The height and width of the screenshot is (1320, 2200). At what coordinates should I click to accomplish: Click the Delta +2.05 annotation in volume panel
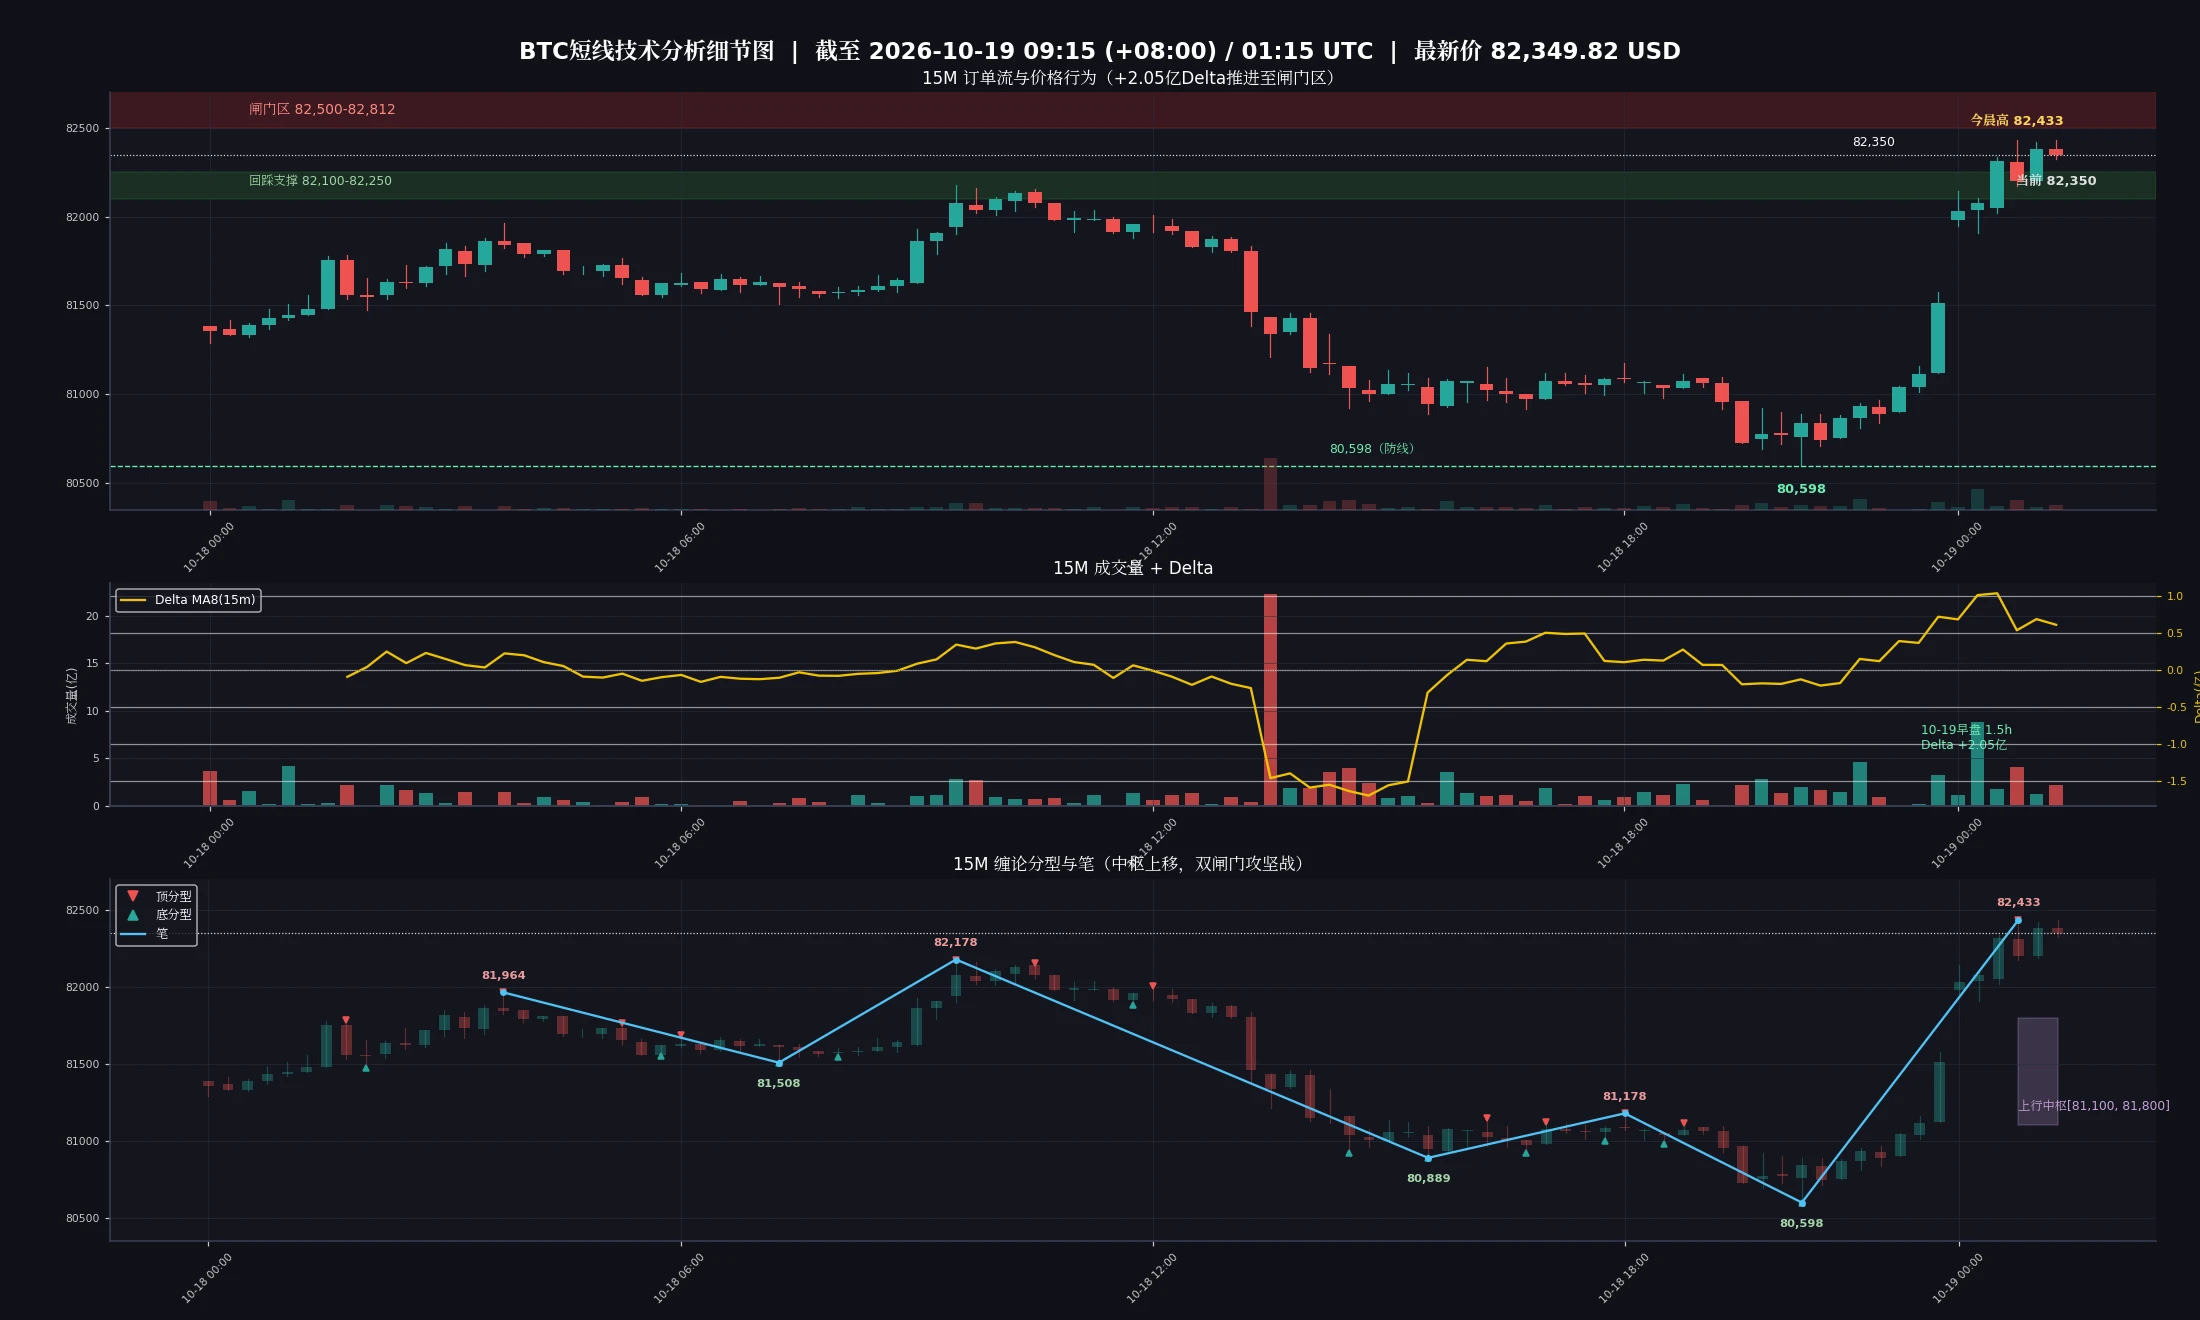(1964, 744)
